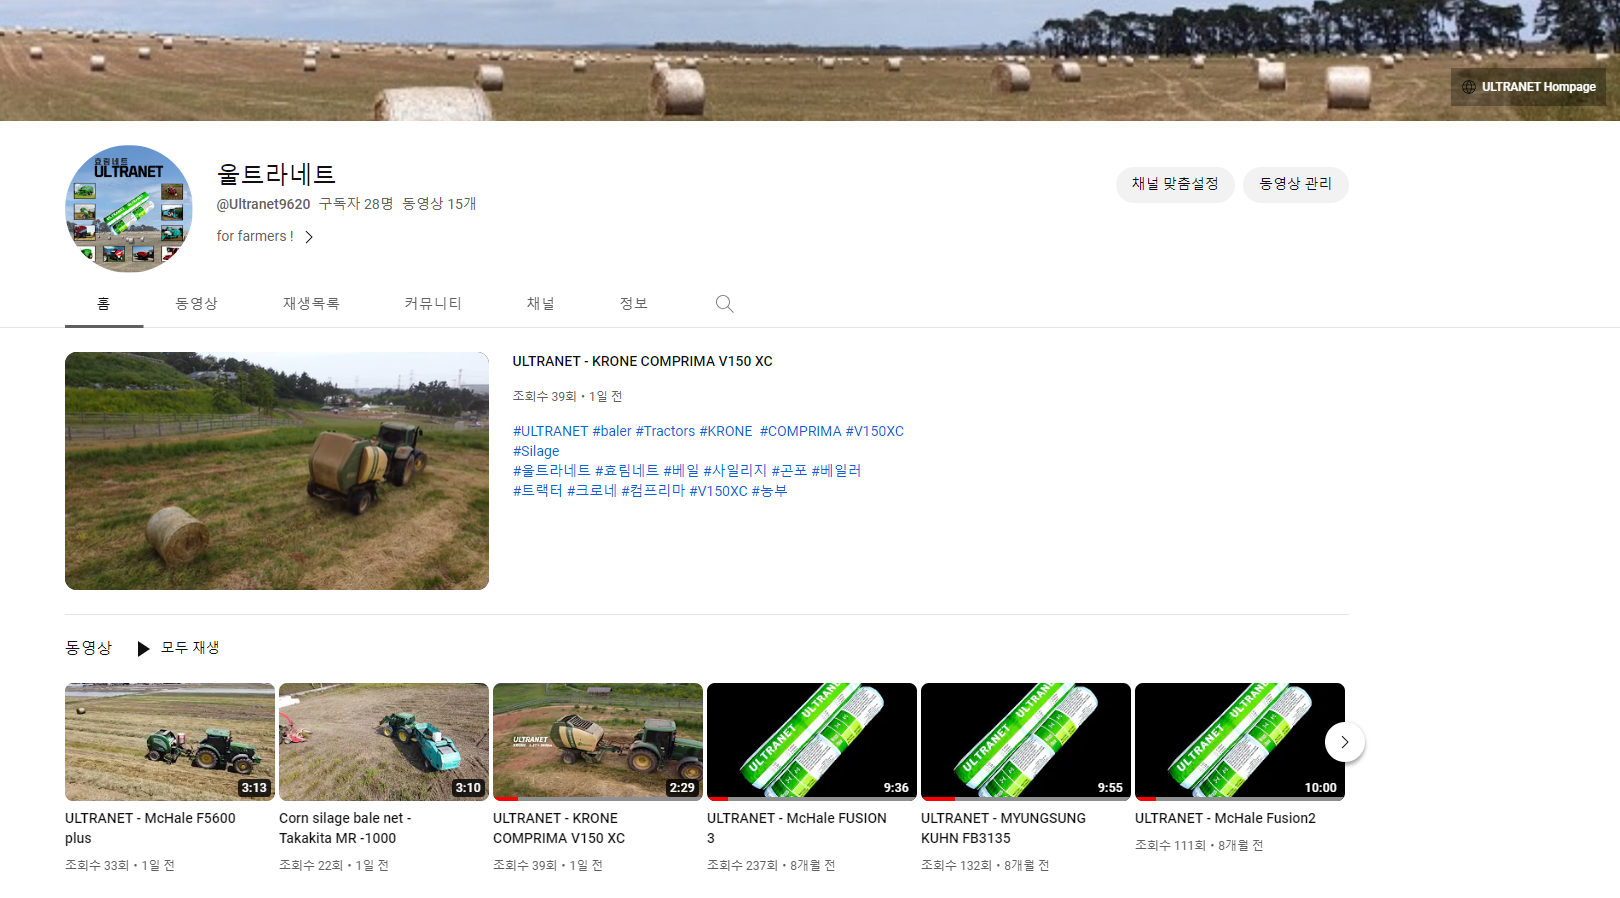Click the title Corn silage bale net - Takakita MR -1000
The width and height of the screenshot is (1620, 898).
[x=345, y=828]
